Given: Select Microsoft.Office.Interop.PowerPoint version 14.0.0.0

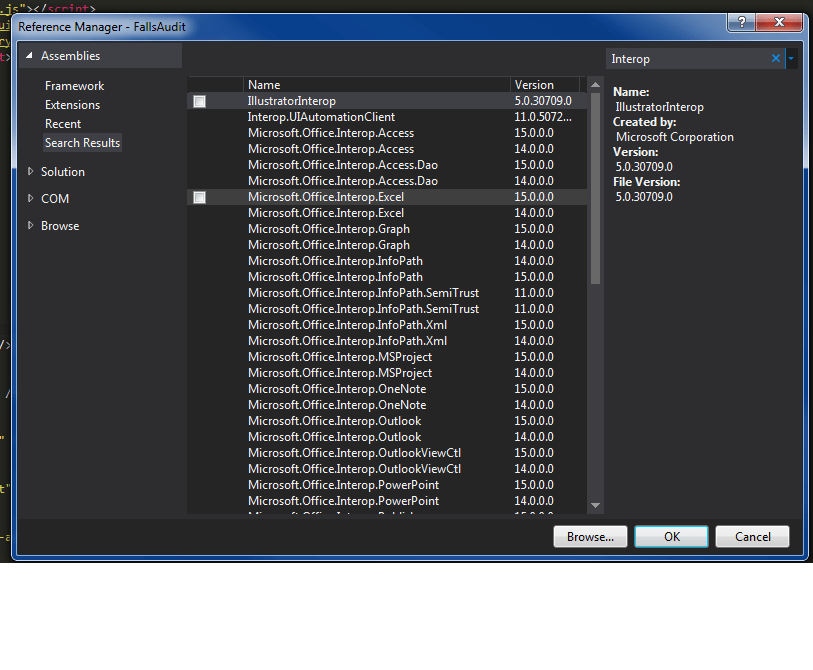Looking at the screenshot, I should pyautogui.click(x=387, y=501).
